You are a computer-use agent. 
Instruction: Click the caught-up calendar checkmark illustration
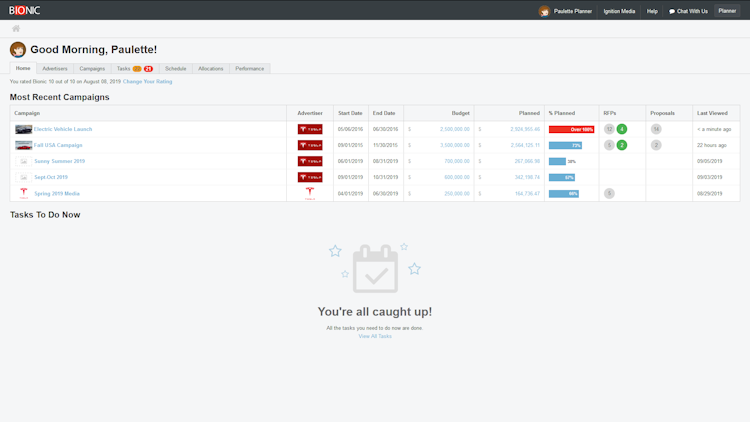pyautogui.click(x=375, y=268)
